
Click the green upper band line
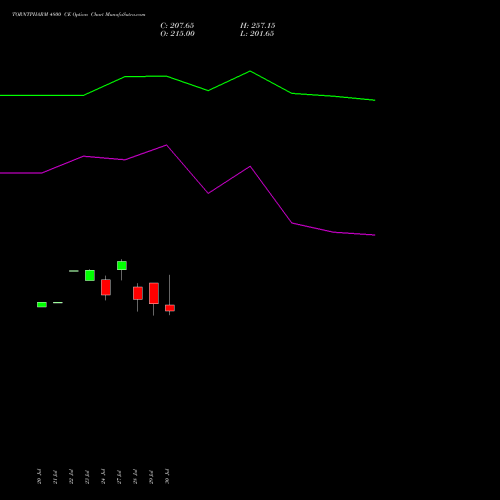click(x=187, y=84)
